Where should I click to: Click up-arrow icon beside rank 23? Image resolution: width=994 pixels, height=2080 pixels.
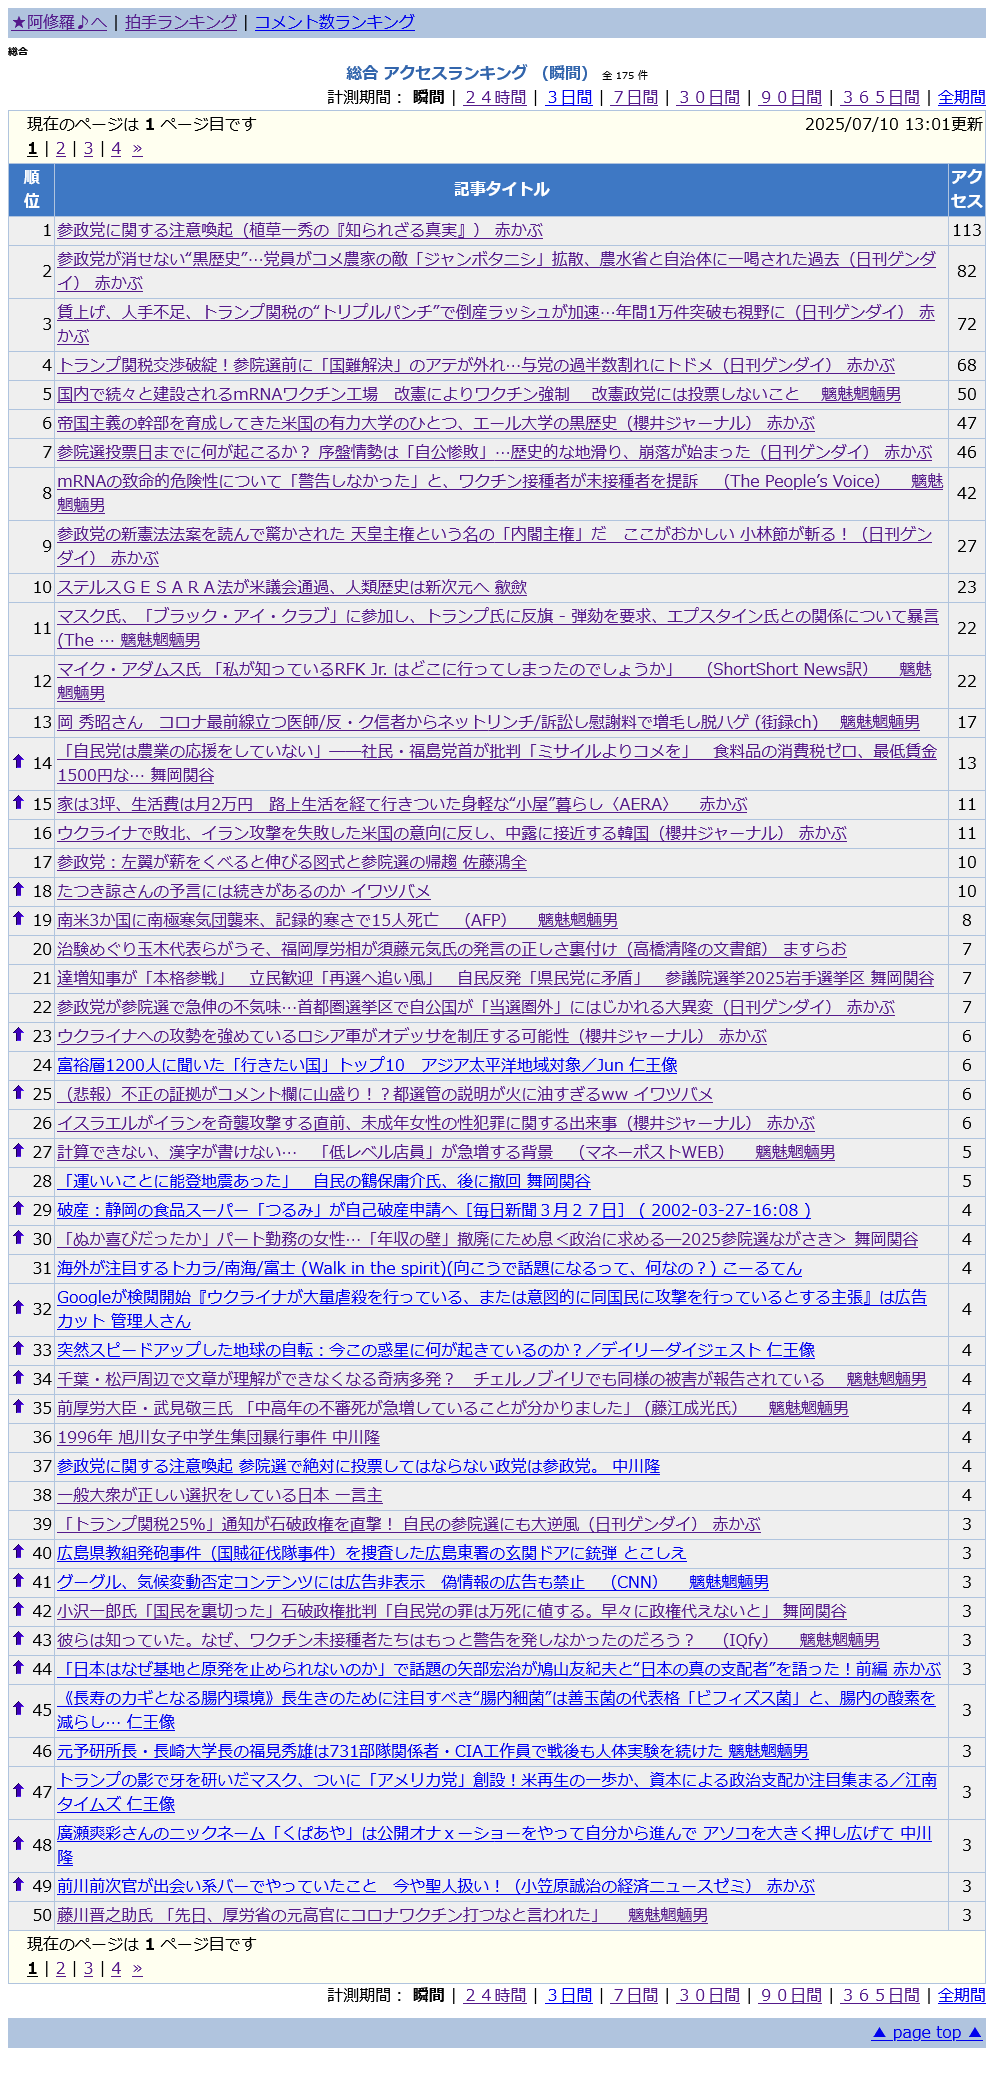click(x=18, y=1034)
